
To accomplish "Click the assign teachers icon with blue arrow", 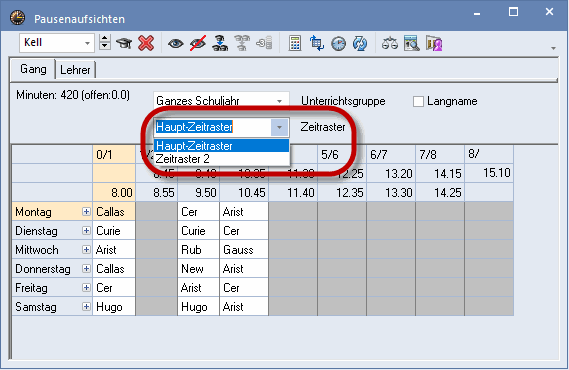I will 220,44.
